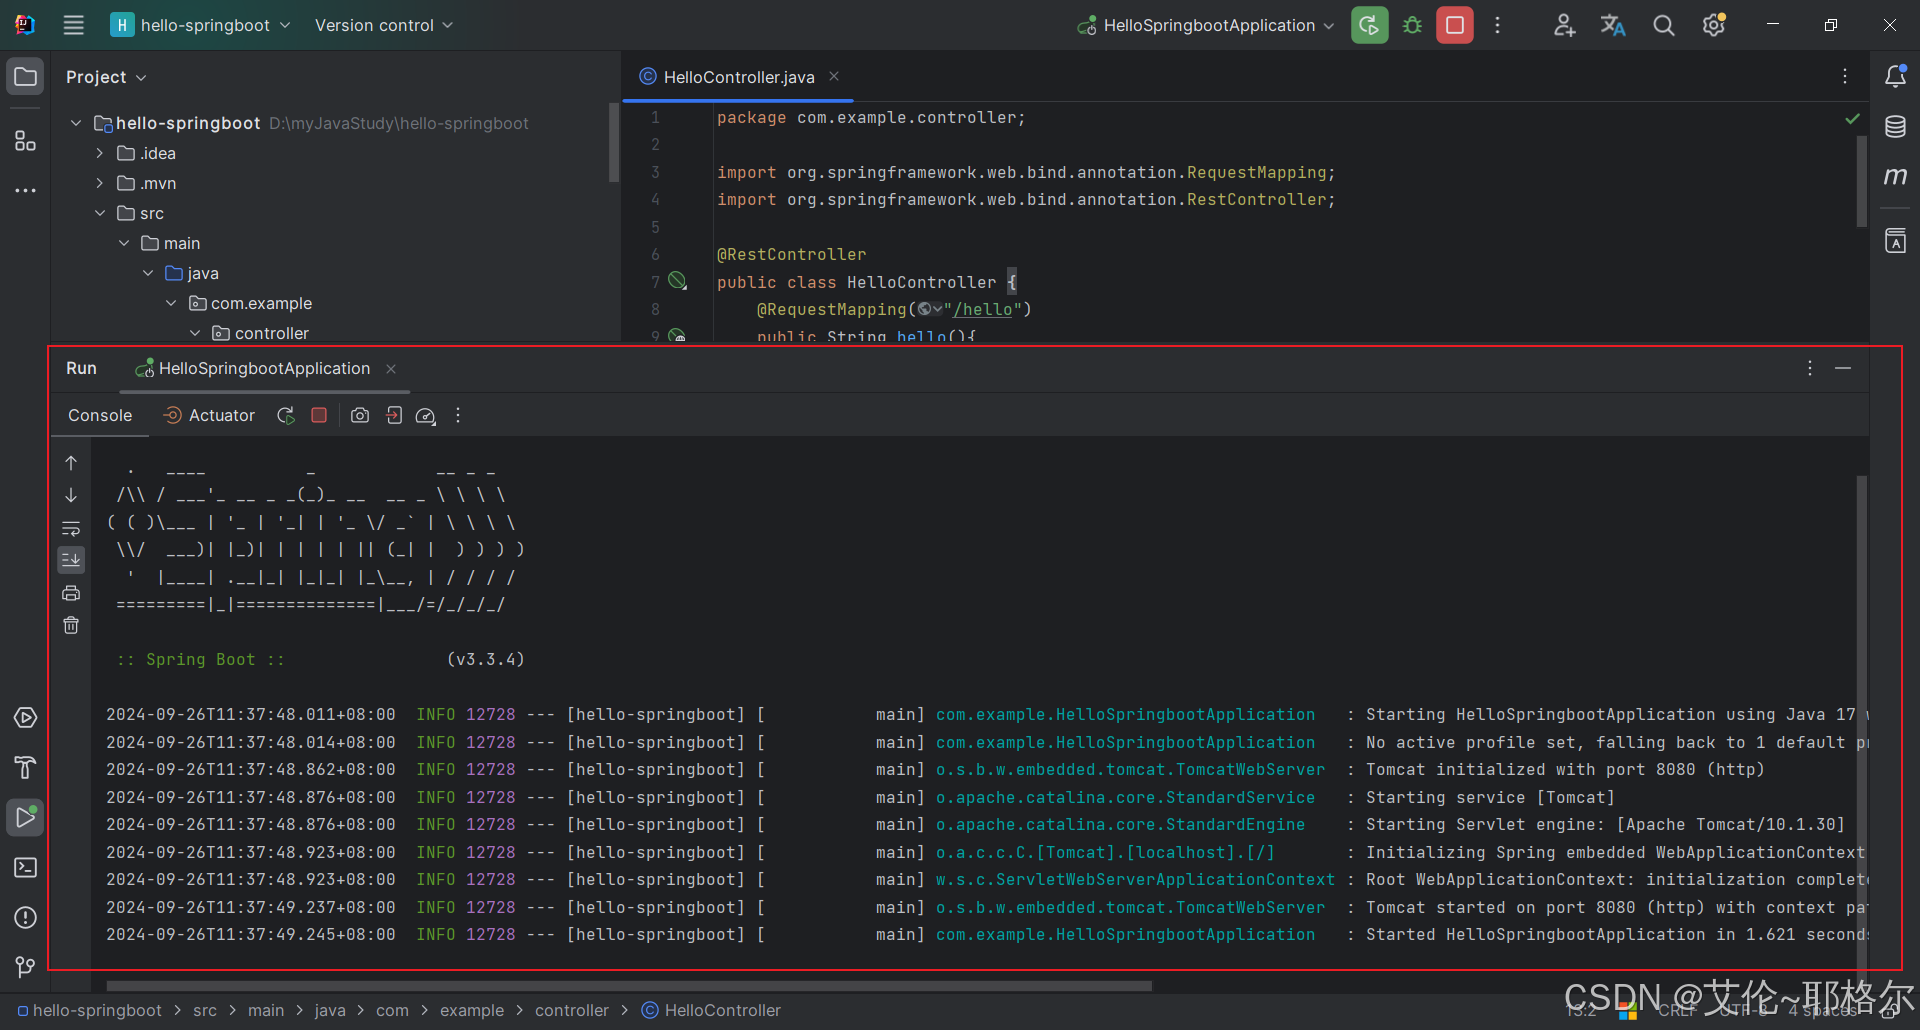Viewport: 1920px width, 1030px height.
Task: Open the Database tool window
Action: click(1895, 126)
